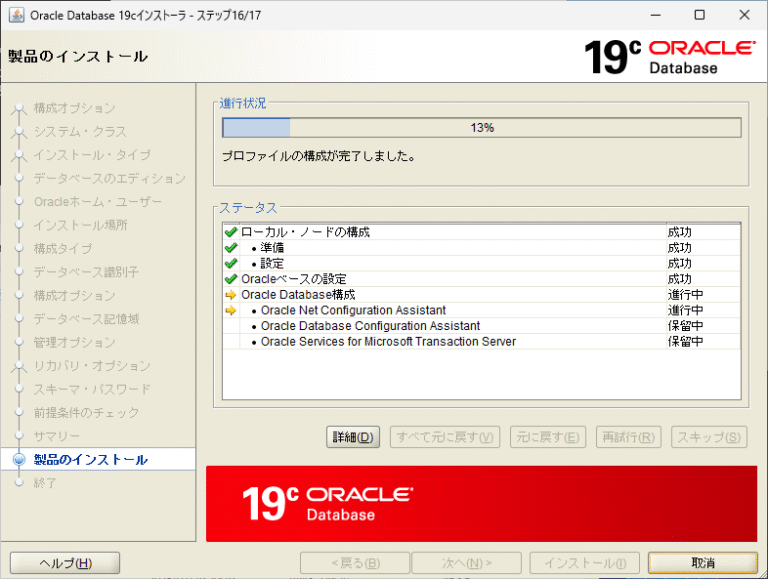Viewport: 768px width, 579px height.
Task: Select the Oracleホーム・ユーザー step
Action: (x=97, y=202)
